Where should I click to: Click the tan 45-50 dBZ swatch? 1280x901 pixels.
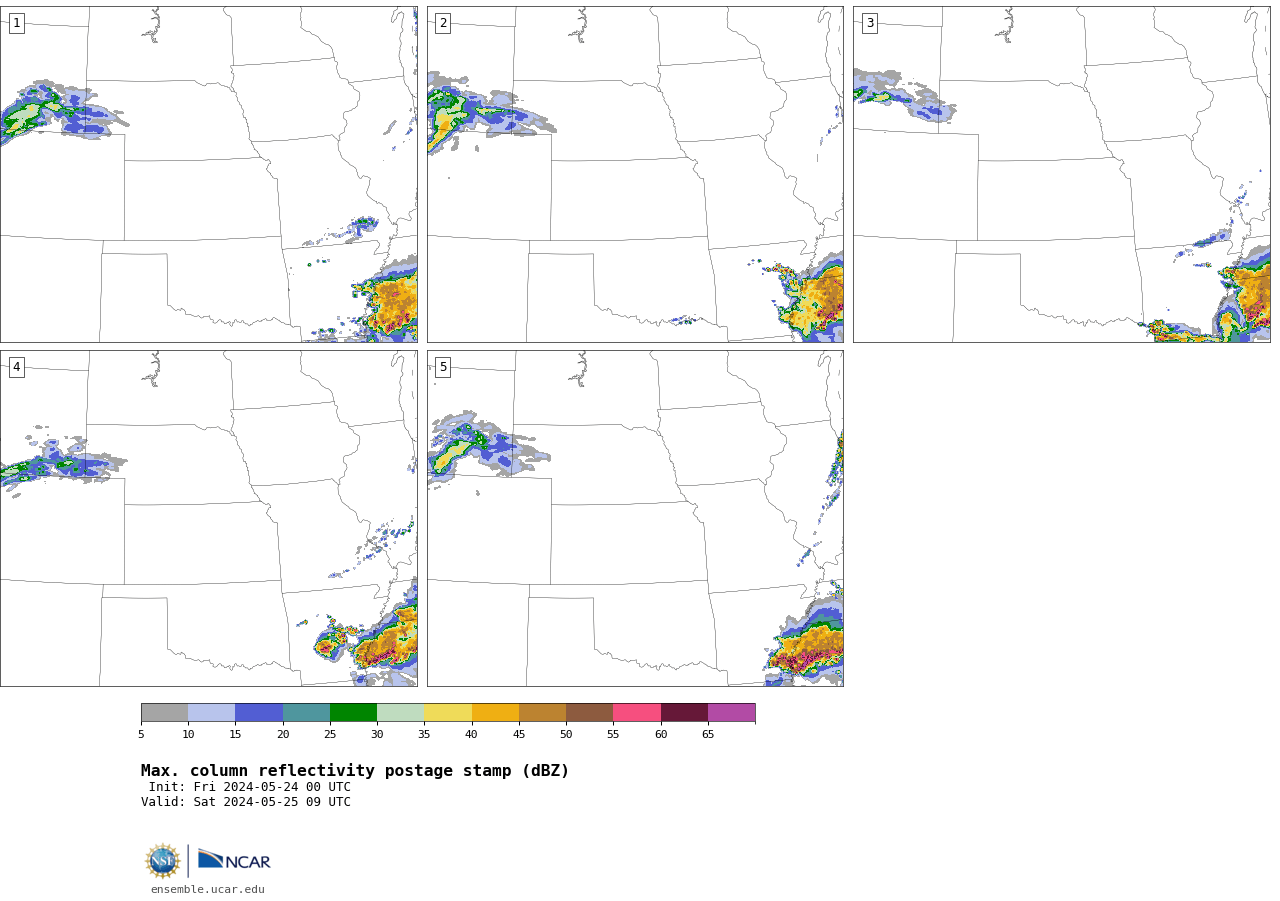coord(542,712)
